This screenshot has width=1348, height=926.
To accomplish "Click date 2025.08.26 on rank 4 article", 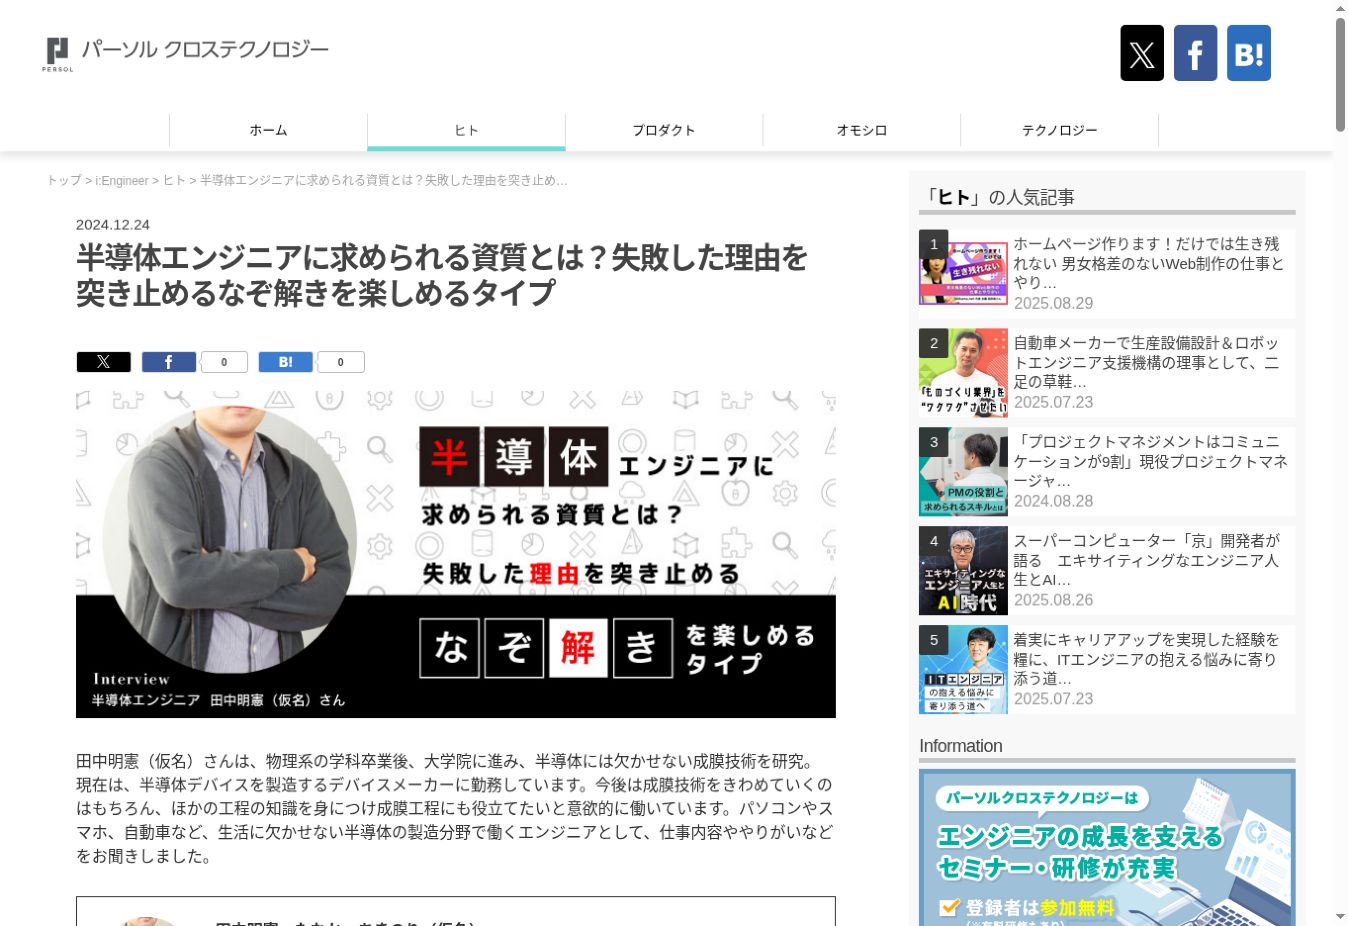I will (x=1053, y=600).
